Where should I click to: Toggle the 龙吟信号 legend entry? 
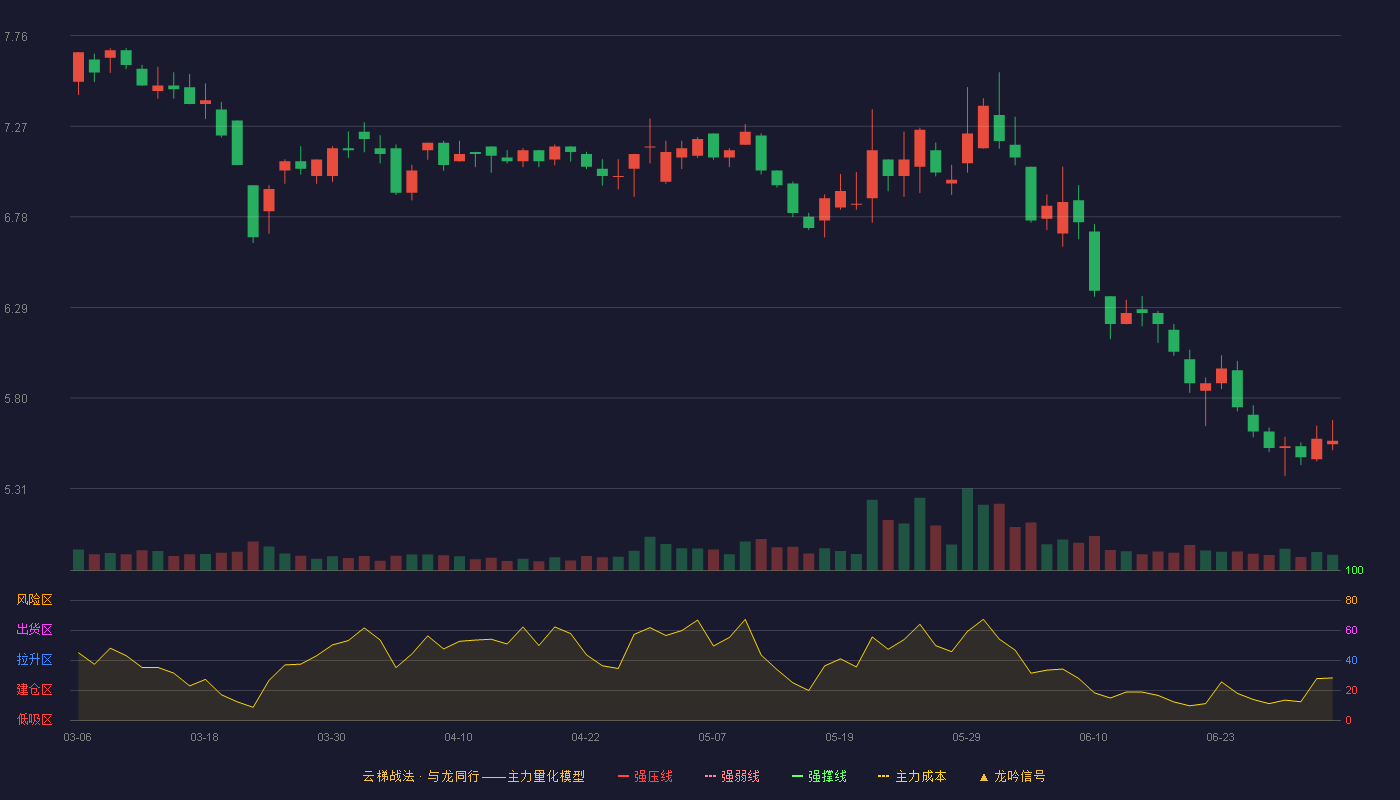[1011, 776]
